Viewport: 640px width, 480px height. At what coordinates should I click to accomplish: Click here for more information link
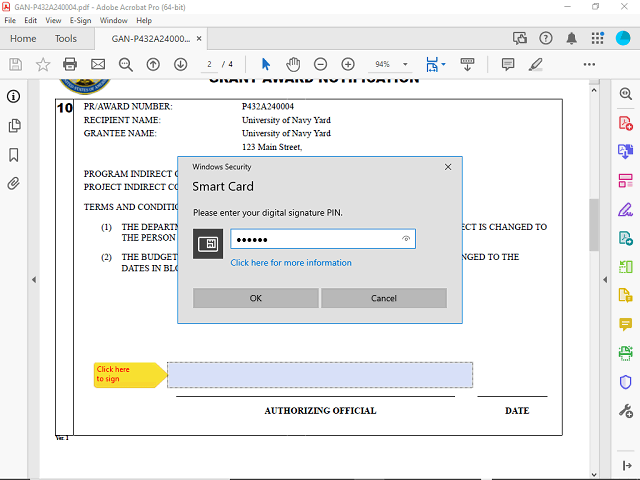pyautogui.click(x=291, y=263)
